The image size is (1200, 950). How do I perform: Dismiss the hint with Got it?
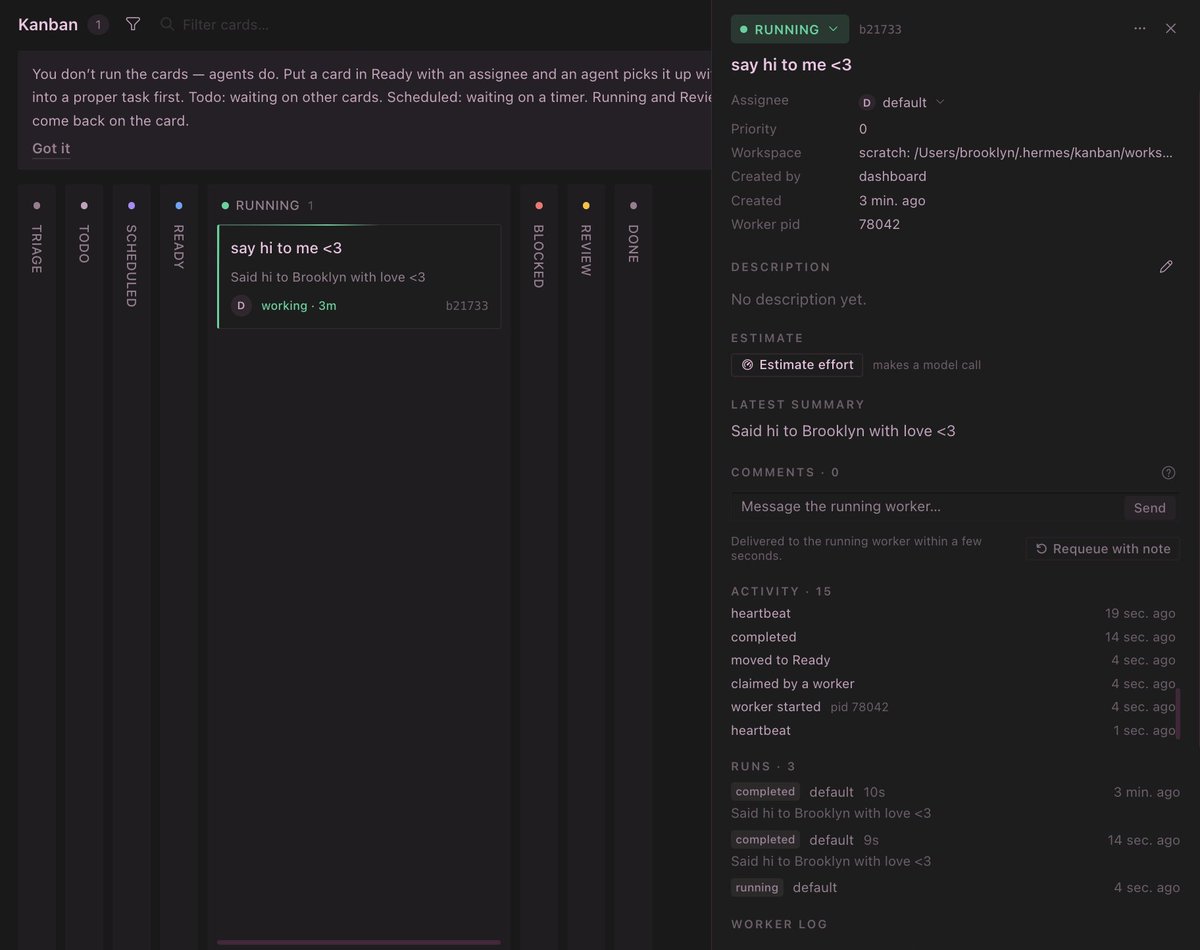[x=51, y=148]
